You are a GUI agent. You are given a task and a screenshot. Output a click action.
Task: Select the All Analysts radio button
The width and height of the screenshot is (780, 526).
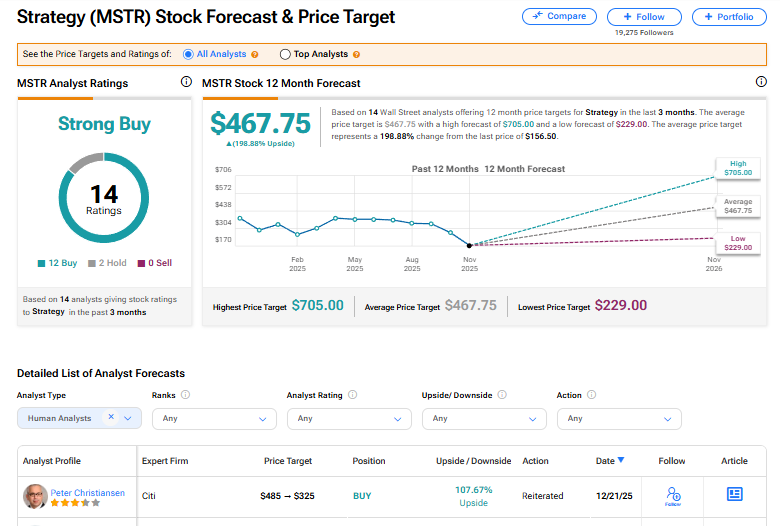point(189,54)
